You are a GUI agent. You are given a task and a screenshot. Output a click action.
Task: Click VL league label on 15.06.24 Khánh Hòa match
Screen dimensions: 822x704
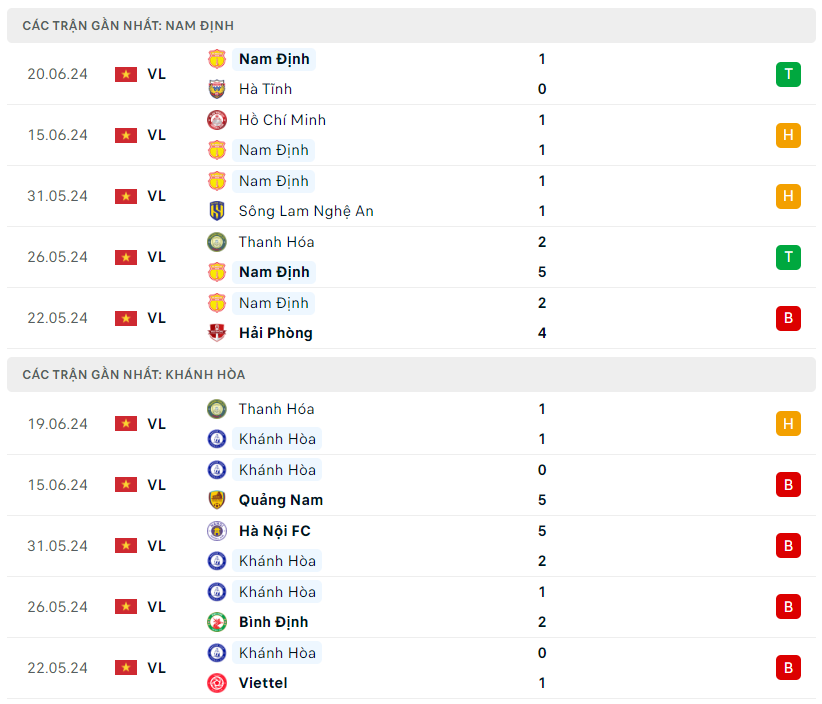157,485
